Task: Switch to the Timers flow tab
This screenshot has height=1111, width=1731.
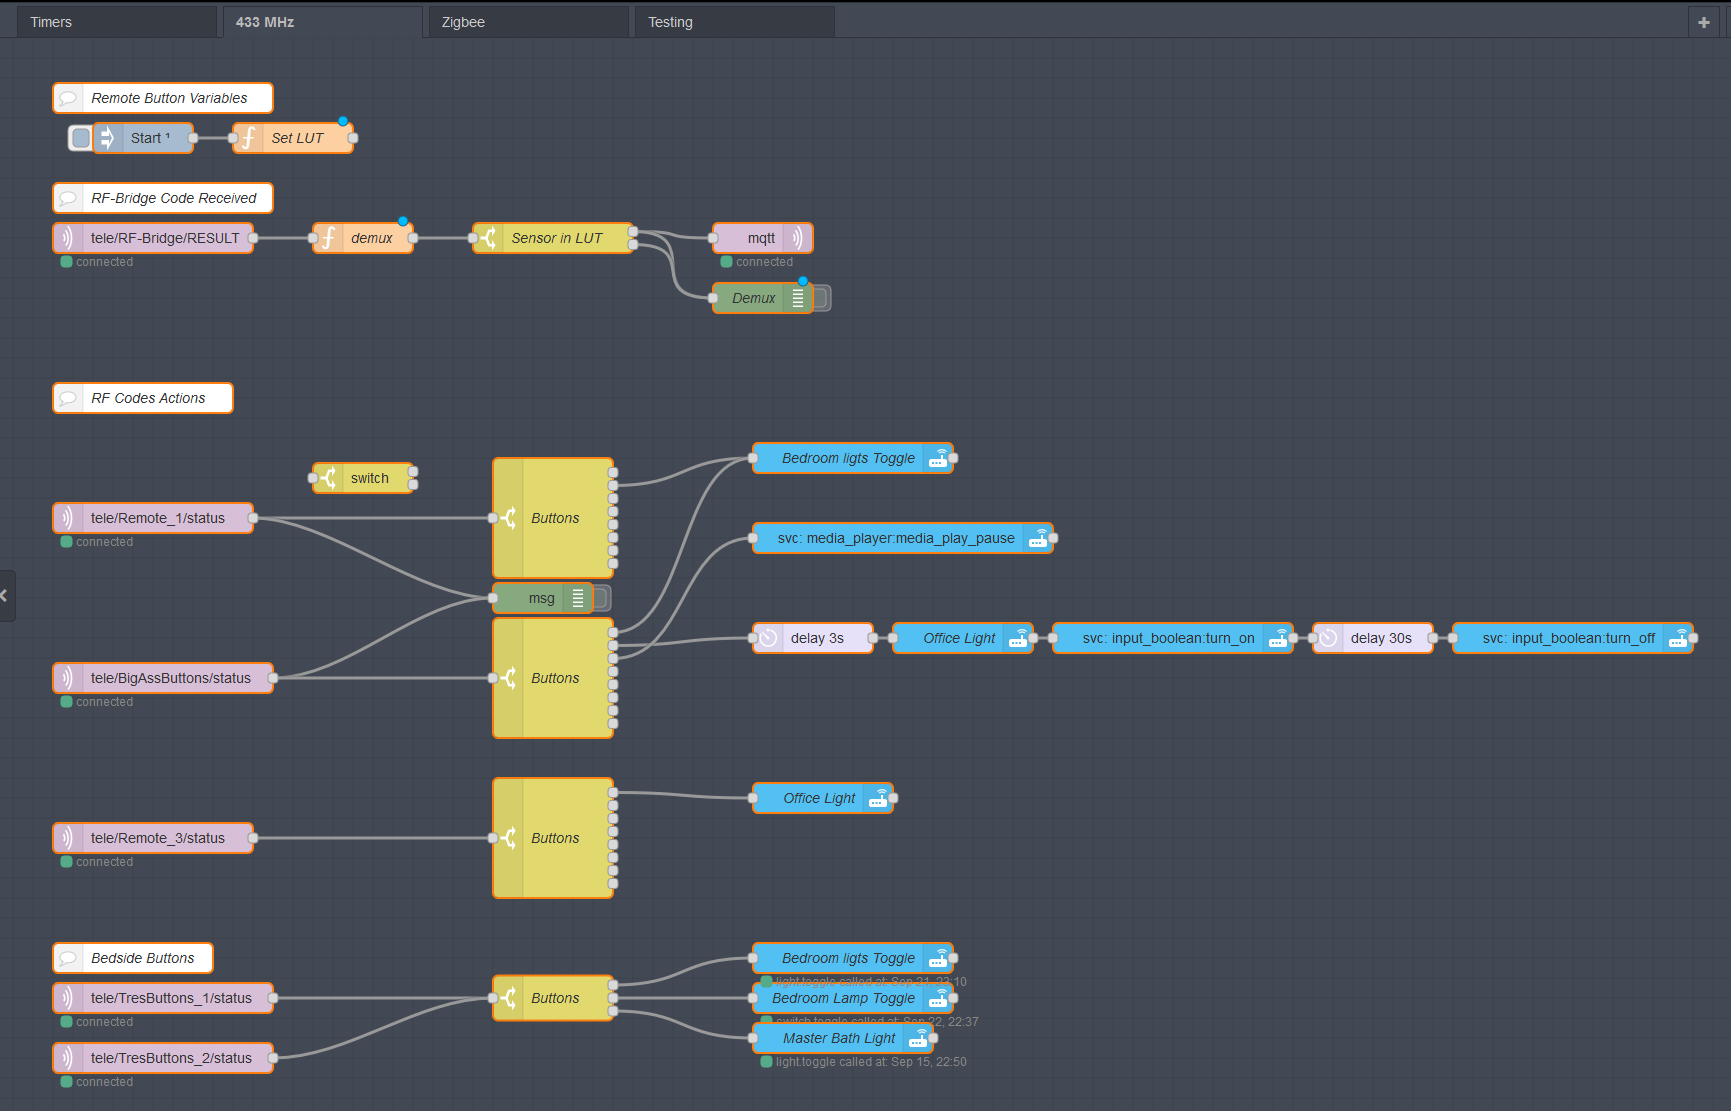Action: [x=116, y=22]
